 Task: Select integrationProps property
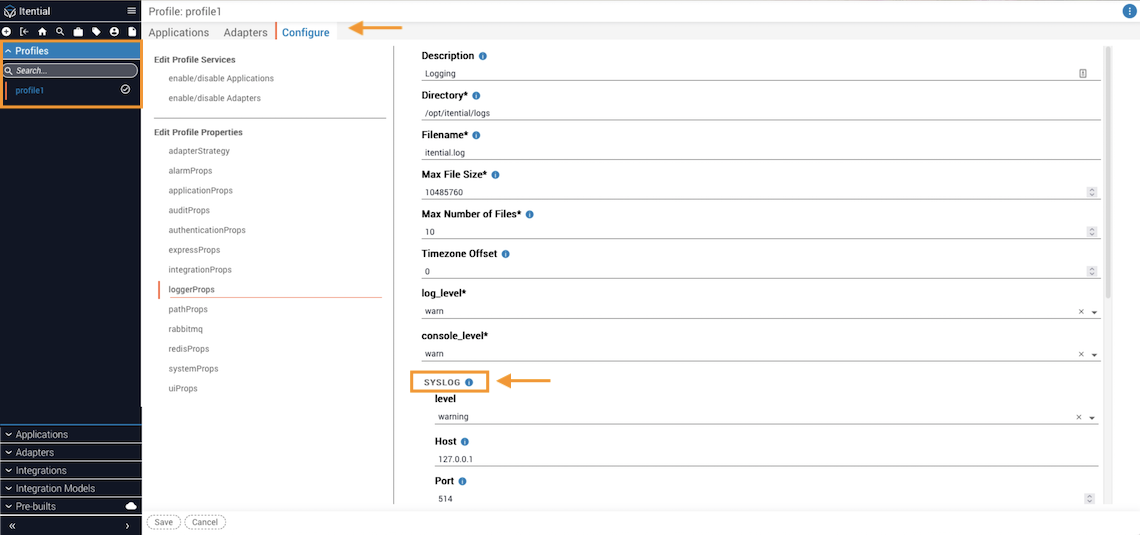click(x=200, y=270)
